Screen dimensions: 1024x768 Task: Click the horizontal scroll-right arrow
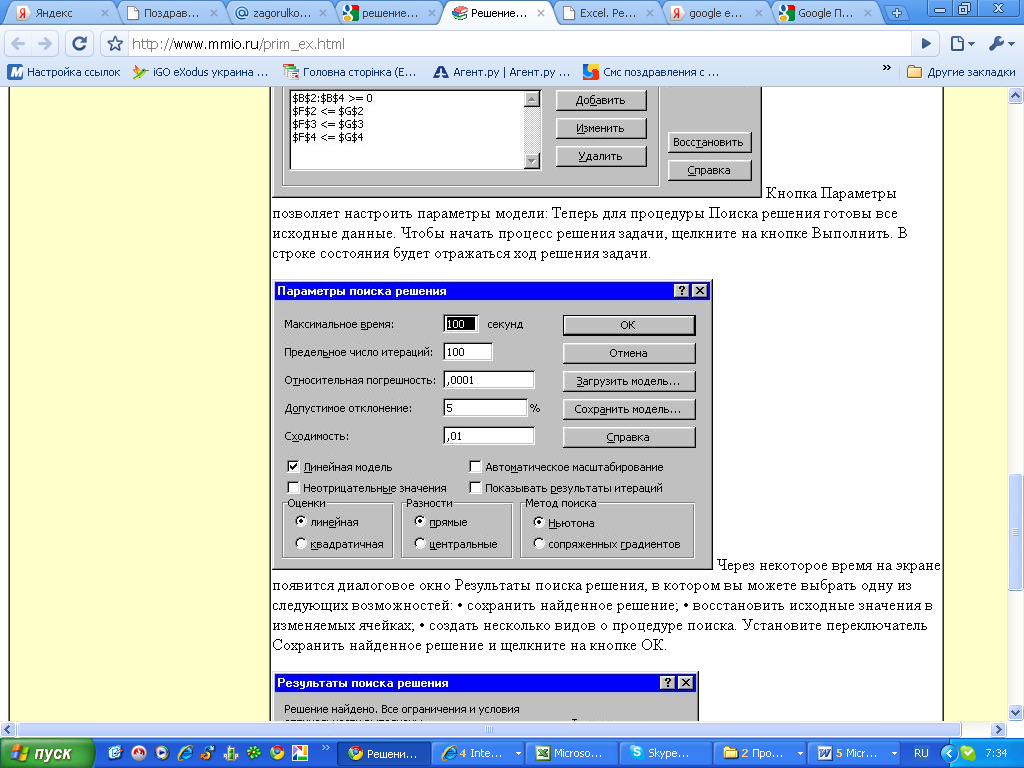coord(997,729)
